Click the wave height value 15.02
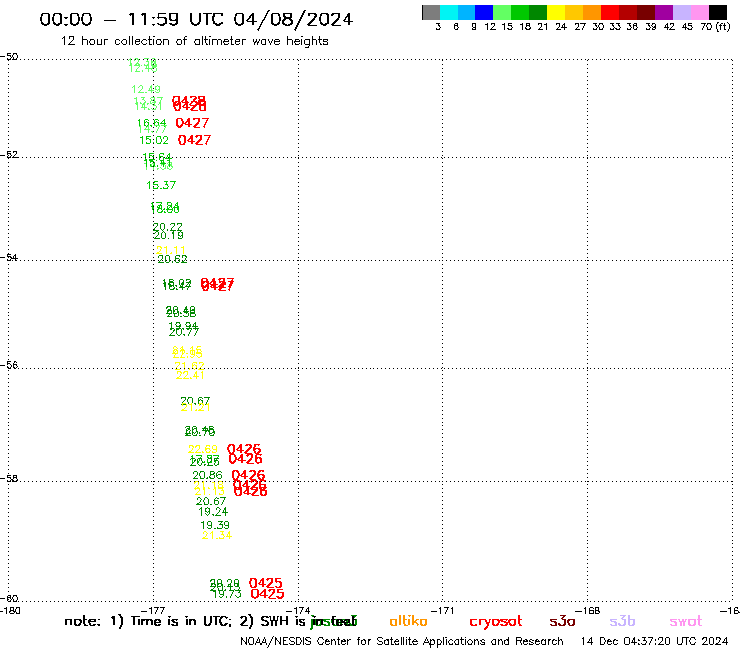Screen dimensions: 740x650 154,140
